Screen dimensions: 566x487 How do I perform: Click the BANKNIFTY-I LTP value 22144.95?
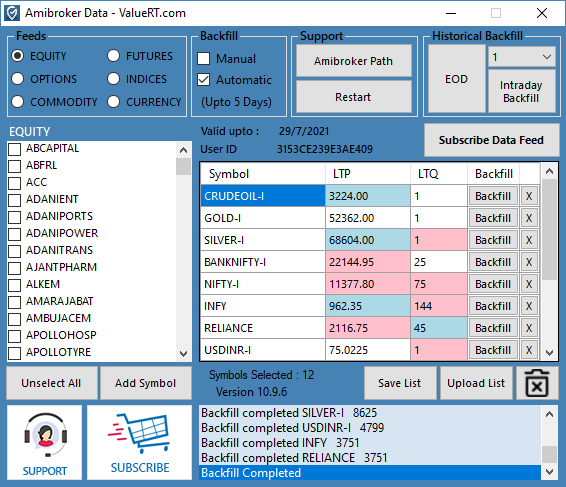pyautogui.click(x=368, y=262)
